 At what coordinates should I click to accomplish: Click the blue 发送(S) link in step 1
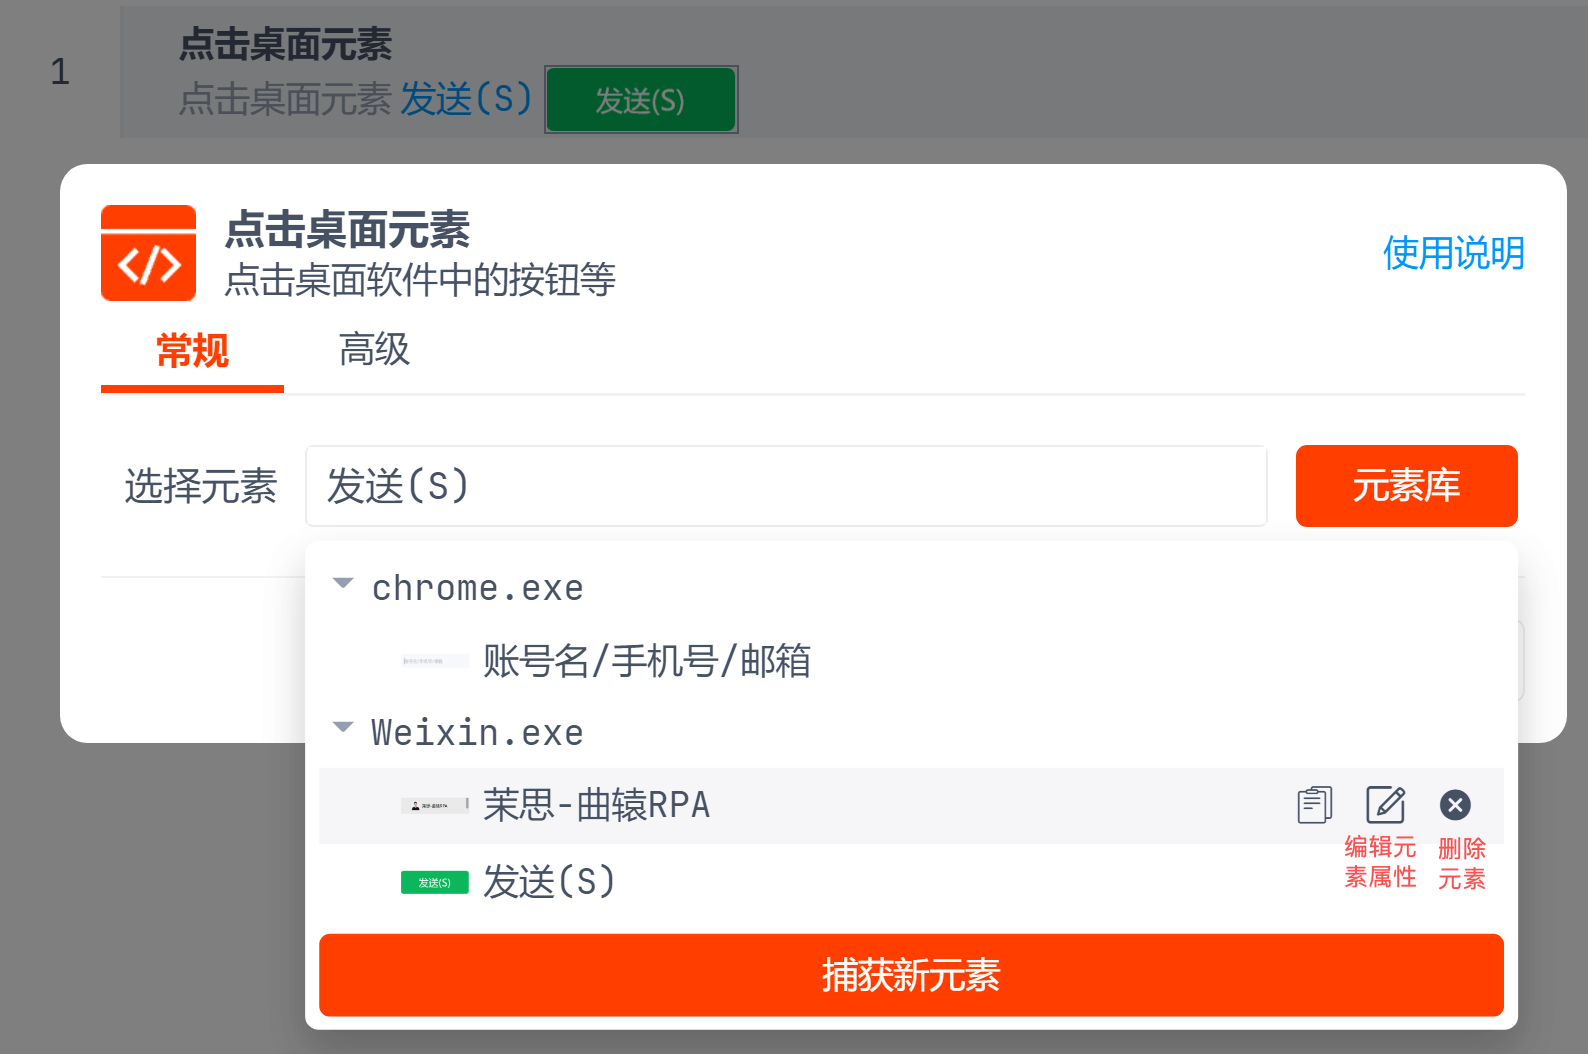tap(466, 99)
